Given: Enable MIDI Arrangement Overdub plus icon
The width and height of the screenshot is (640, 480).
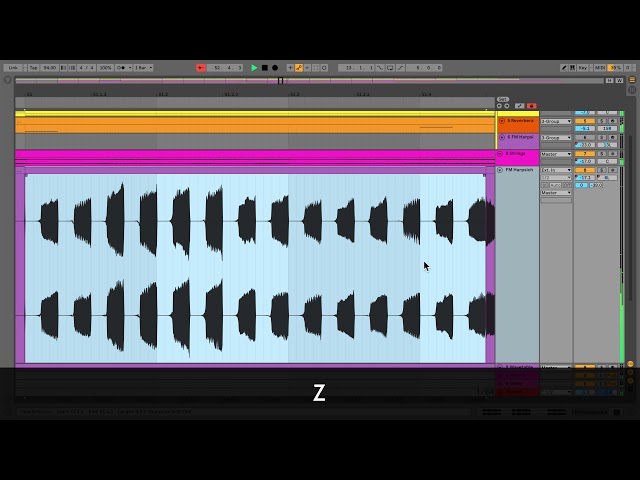Looking at the screenshot, I should tap(290, 68).
